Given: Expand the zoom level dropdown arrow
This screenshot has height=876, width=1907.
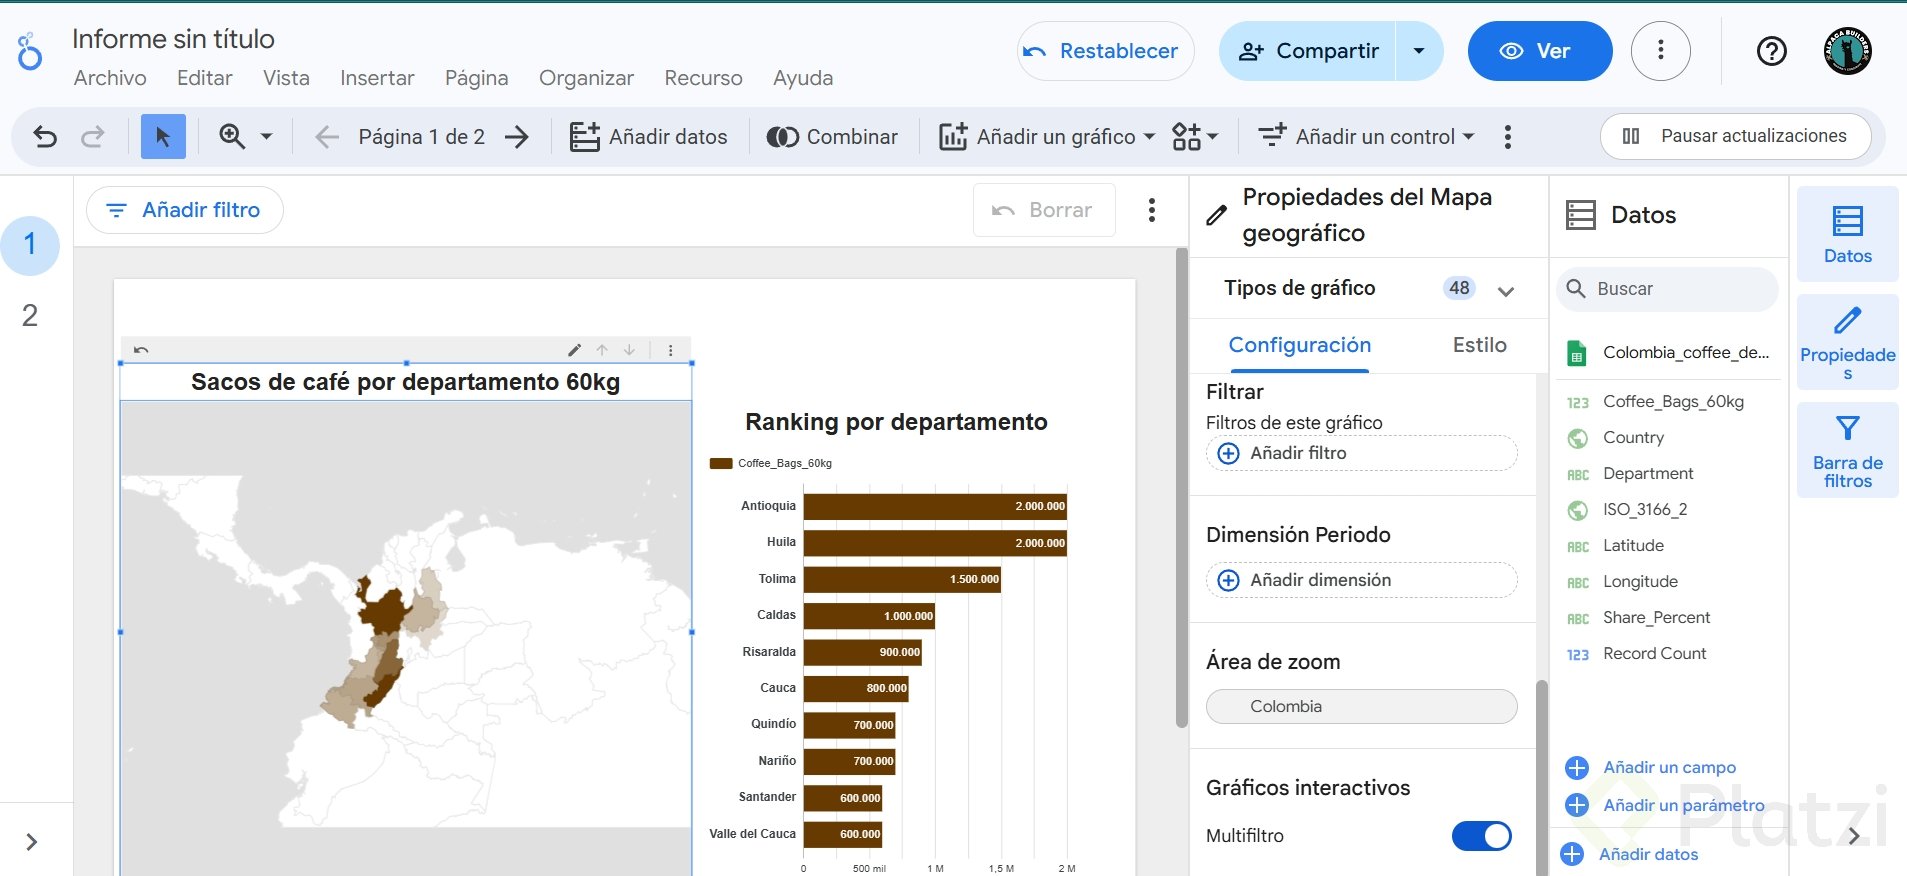Looking at the screenshot, I should (x=267, y=136).
